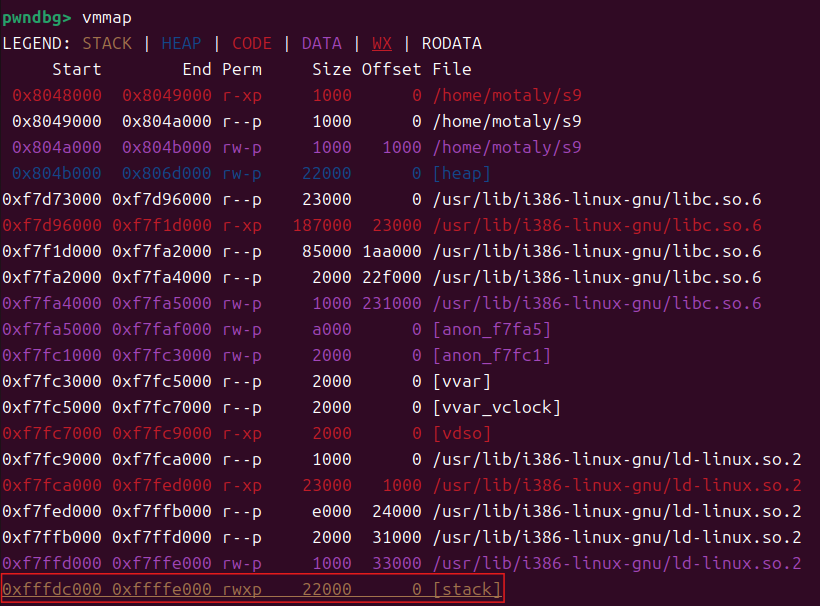Click the STACK label in the legend
This screenshot has height=606, width=820.
point(107,44)
